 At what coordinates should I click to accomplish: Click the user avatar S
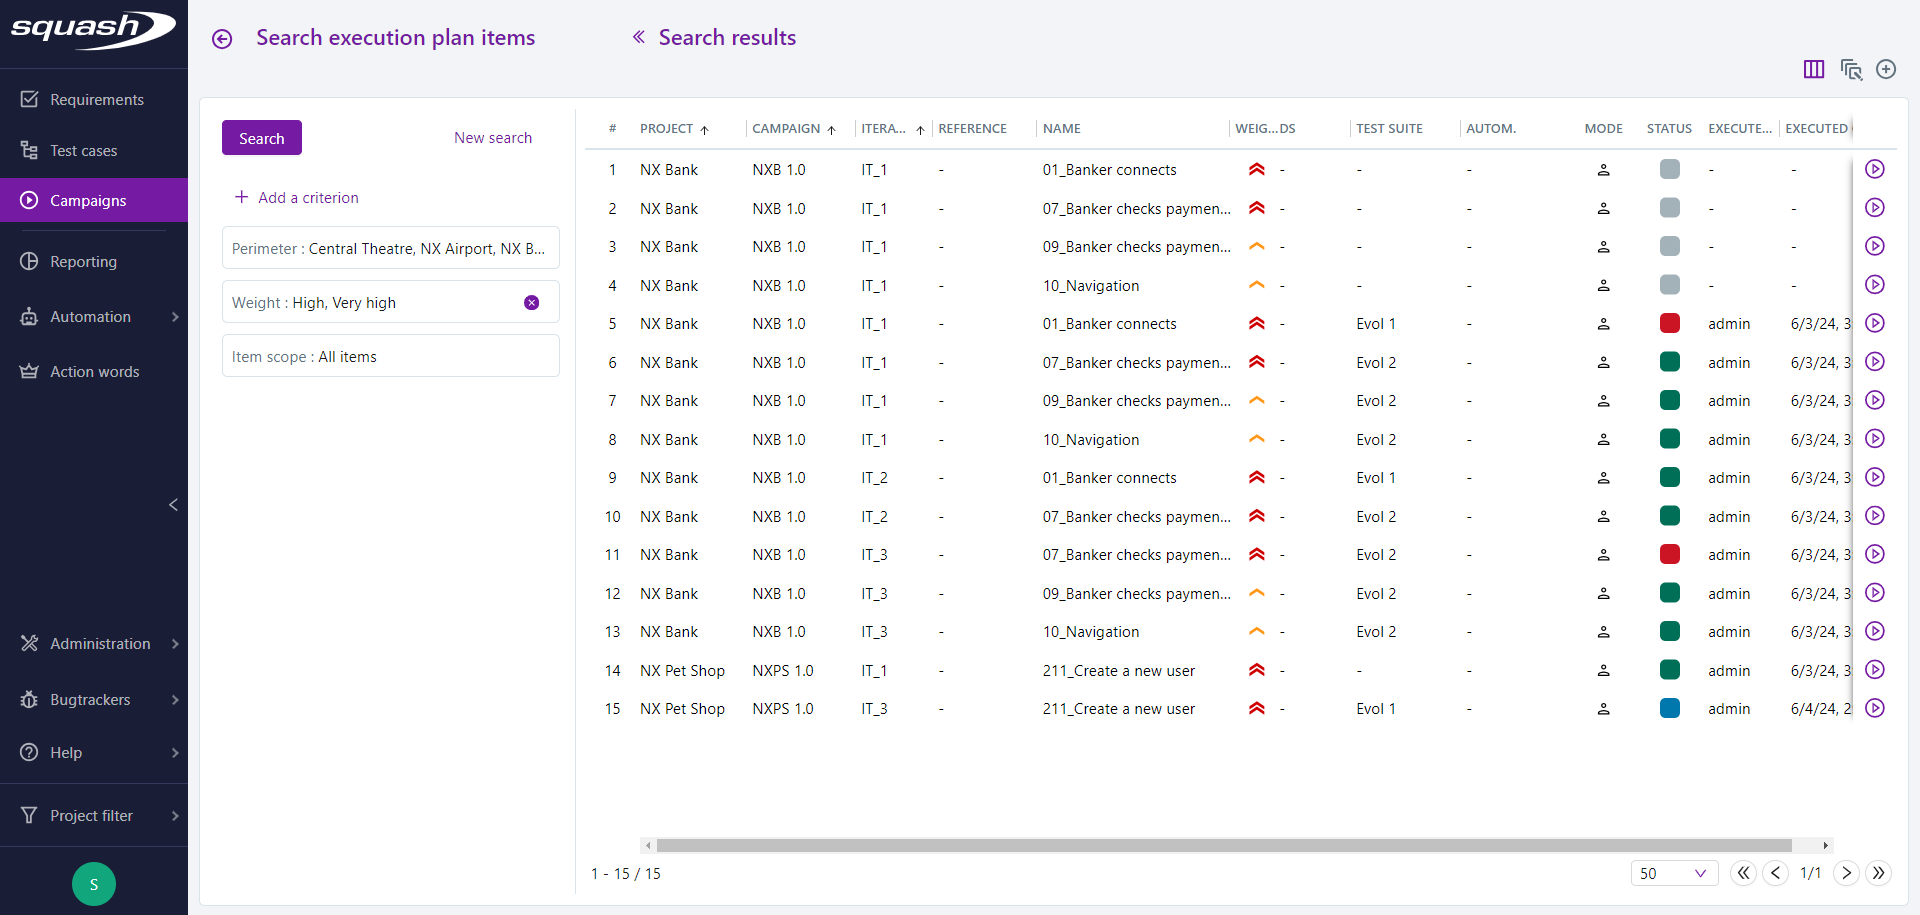click(x=94, y=884)
